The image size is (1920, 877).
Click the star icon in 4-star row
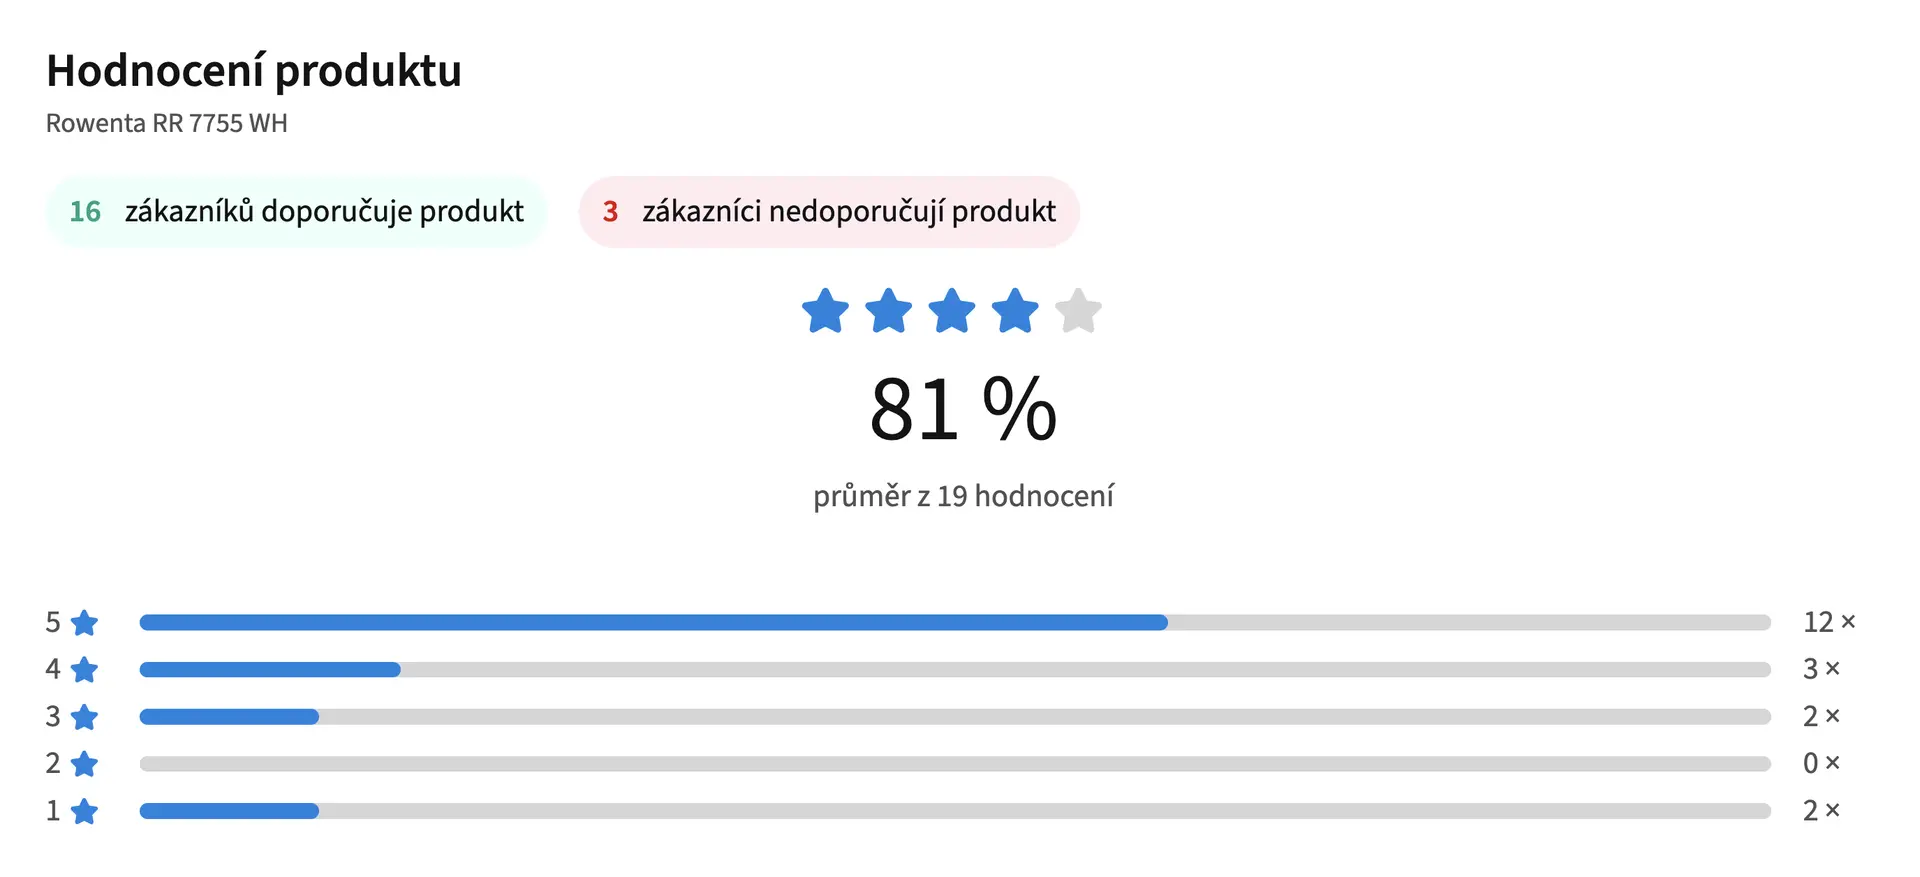(85, 669)
